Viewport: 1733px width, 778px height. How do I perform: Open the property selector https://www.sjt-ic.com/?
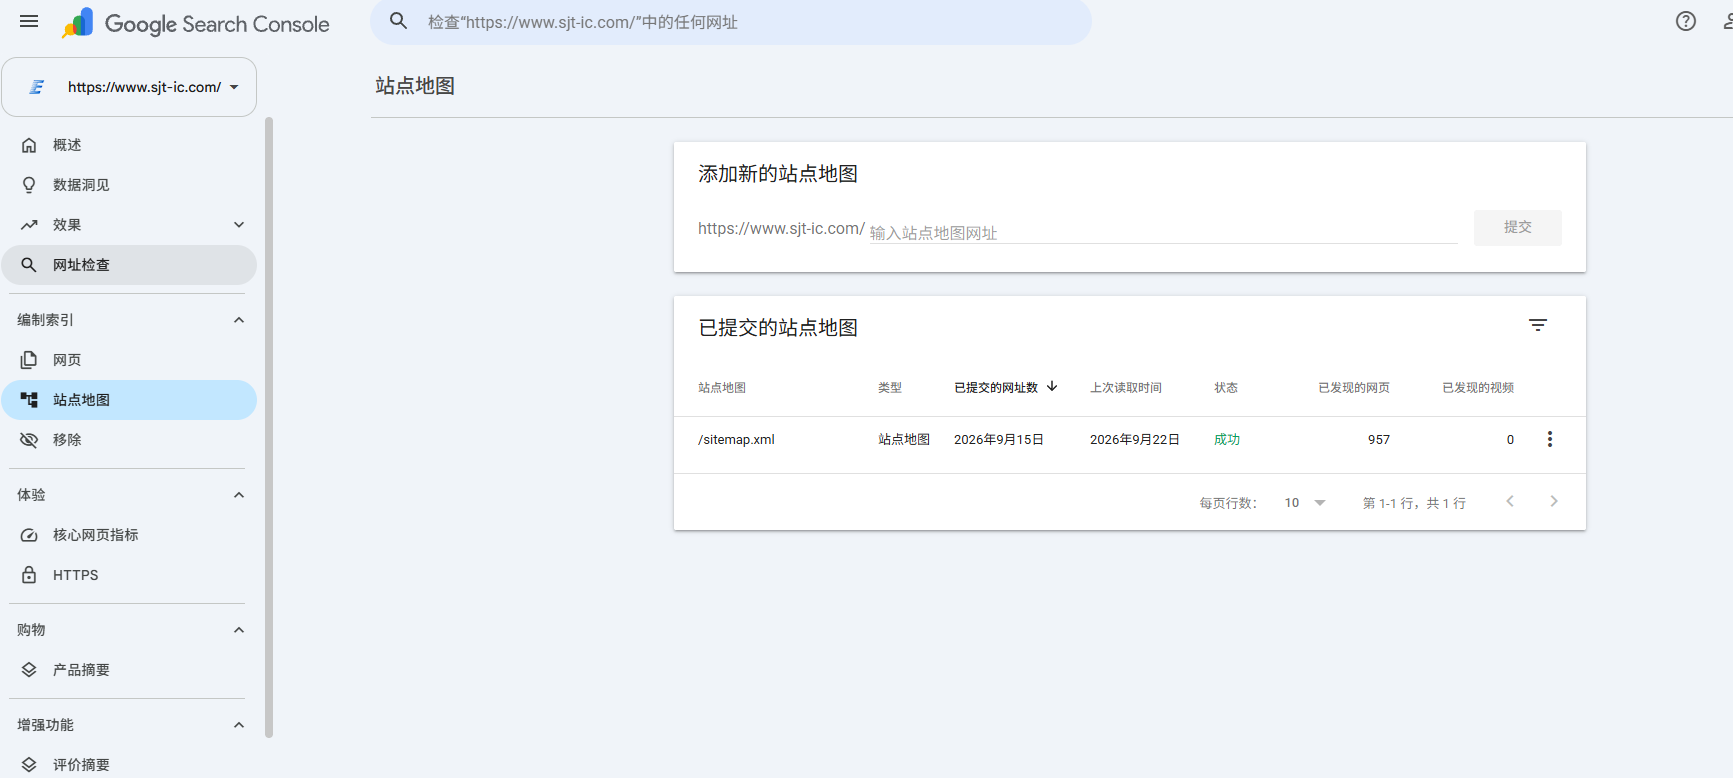click(129, 87)
